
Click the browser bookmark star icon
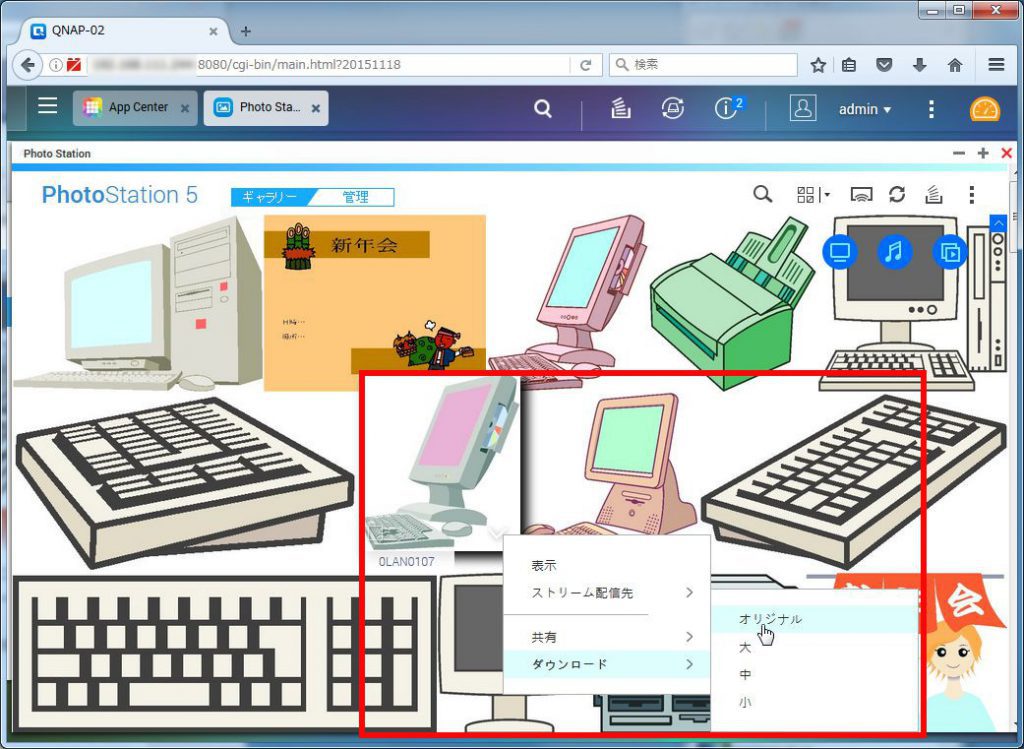coord(818,65)
